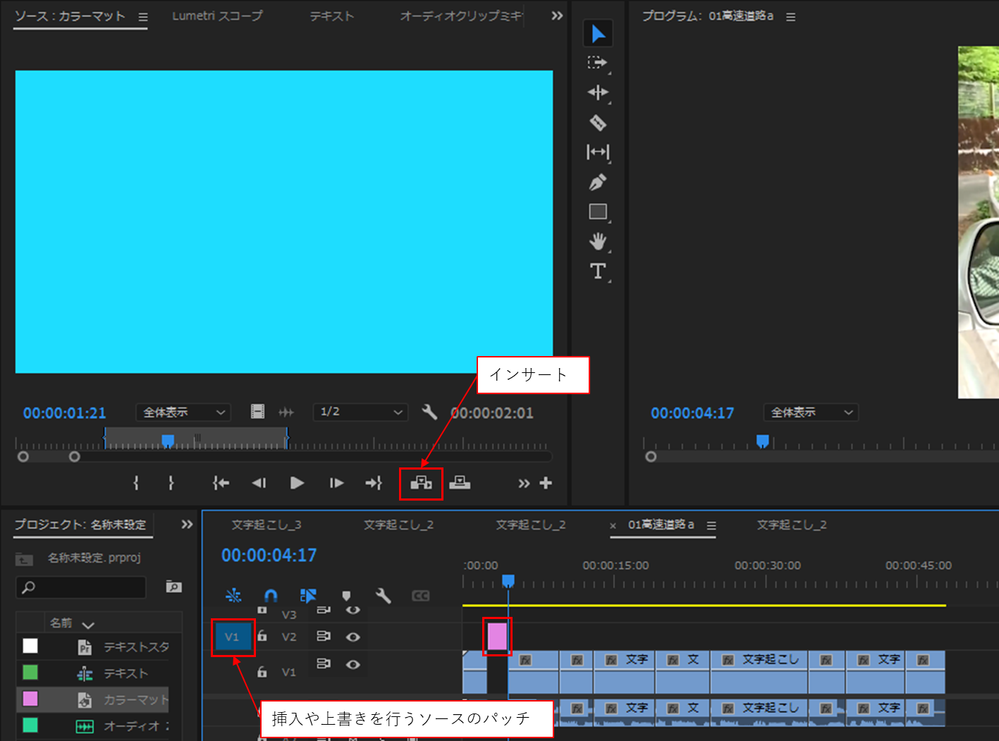Select the Hand tool
The image size is (999, 741).
597,242
